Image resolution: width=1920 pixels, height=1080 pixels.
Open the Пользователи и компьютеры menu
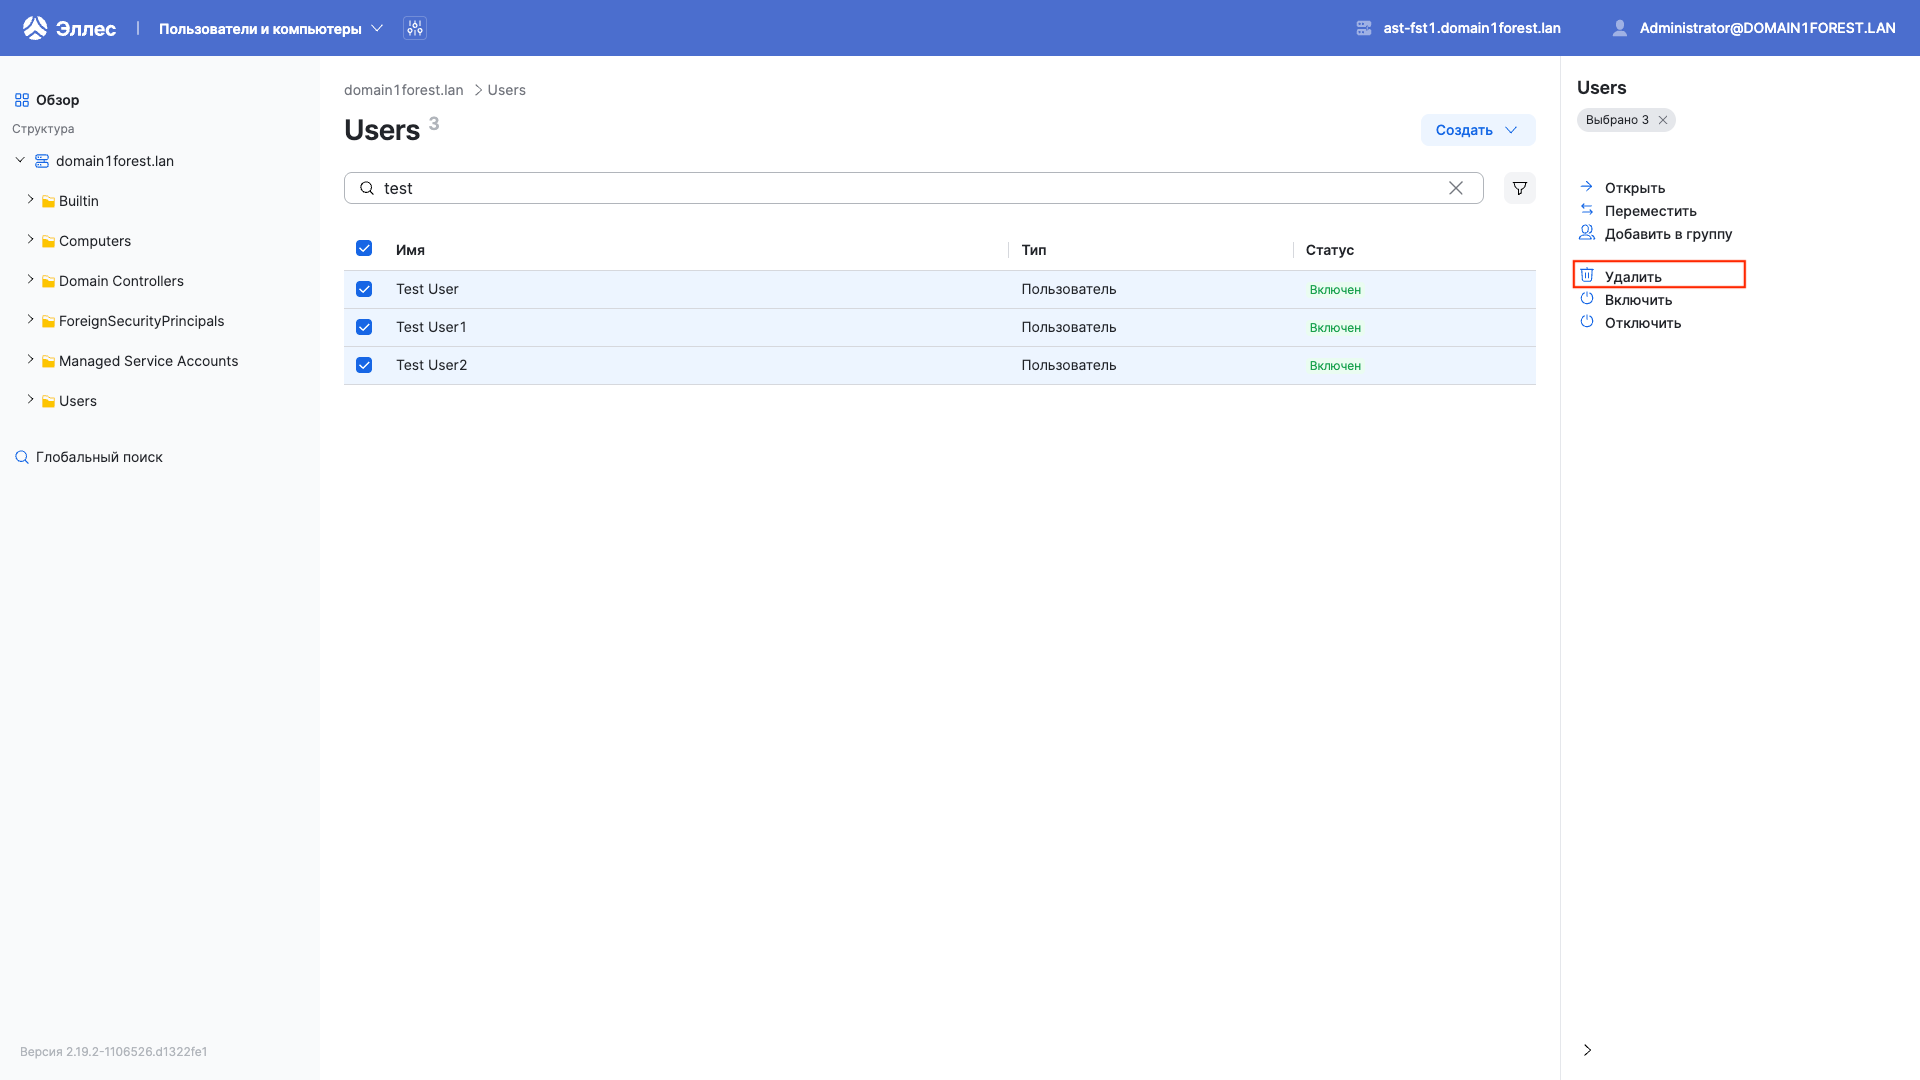[x=263, y=28]
